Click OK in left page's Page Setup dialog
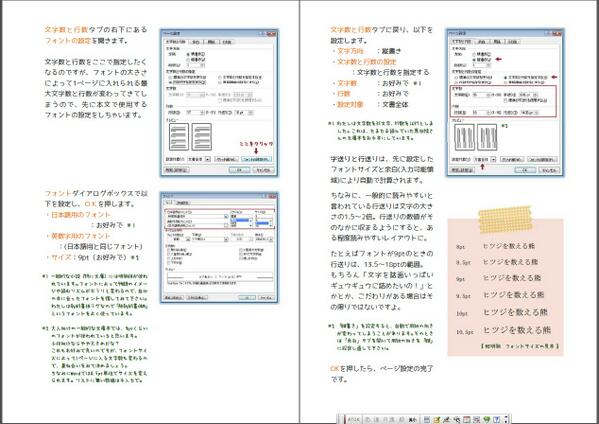 [239, 170]
